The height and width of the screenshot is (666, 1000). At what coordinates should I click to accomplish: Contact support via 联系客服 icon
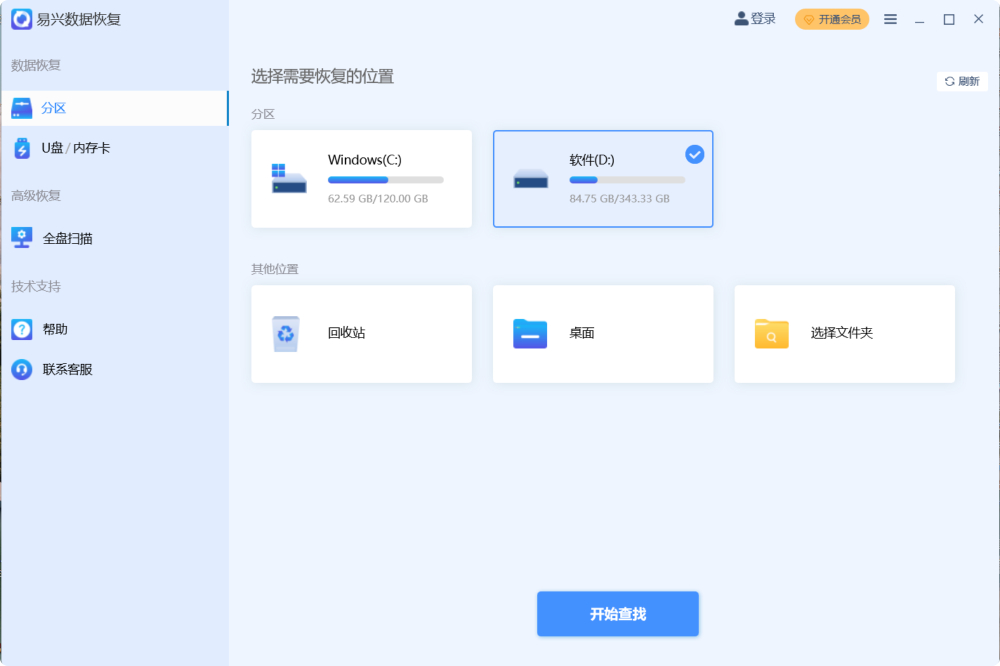click(22, 369)
